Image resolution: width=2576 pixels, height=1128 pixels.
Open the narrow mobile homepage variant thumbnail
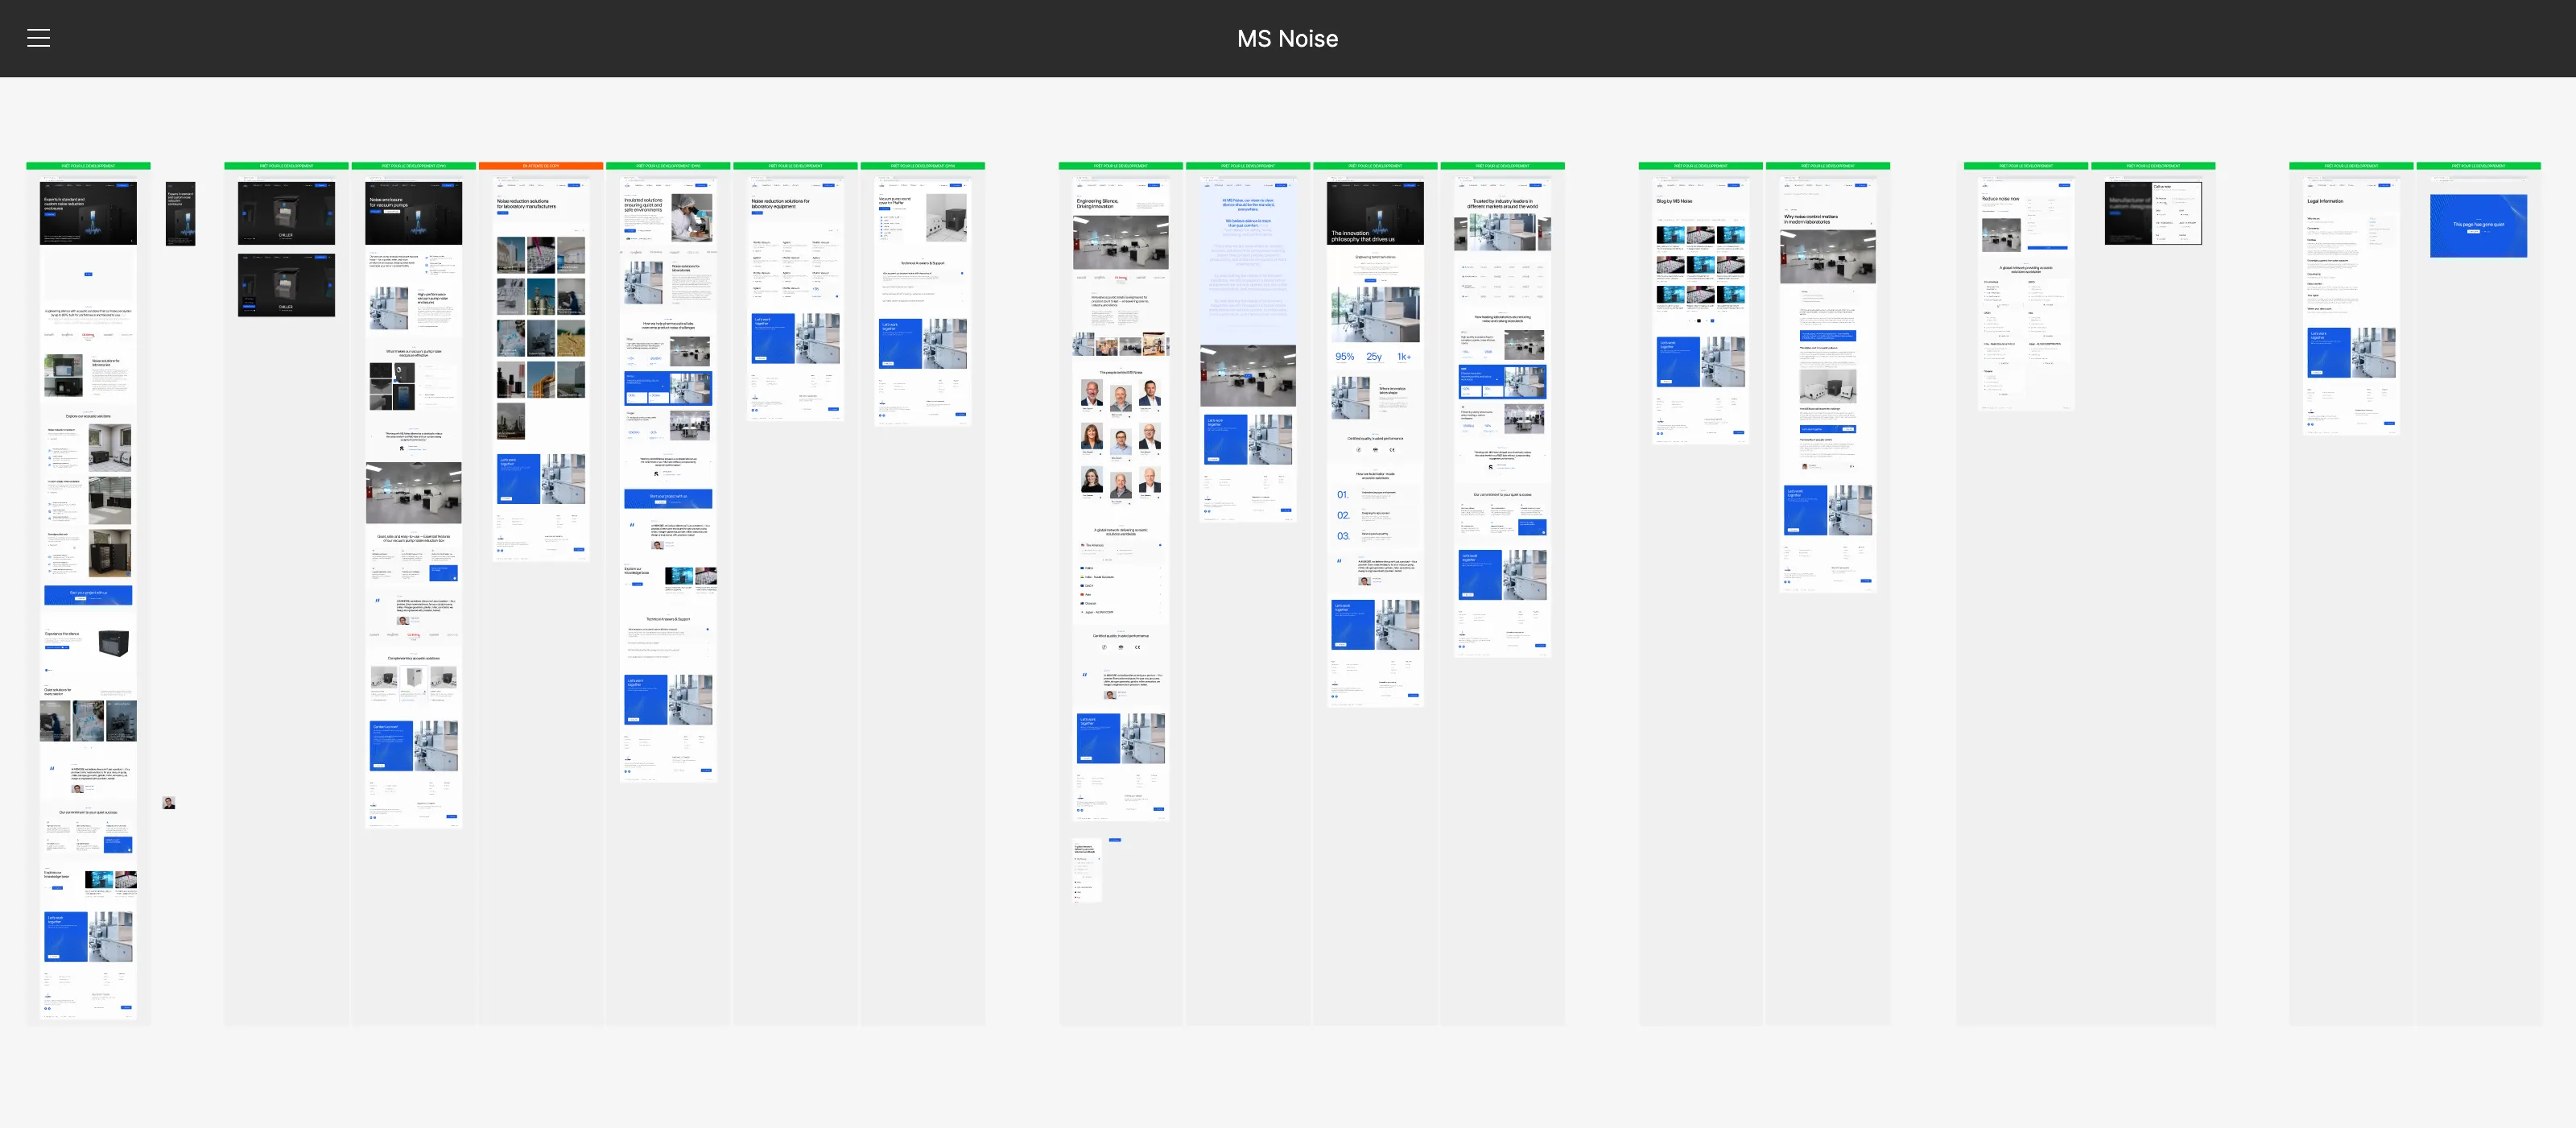(x=180, y=213)
